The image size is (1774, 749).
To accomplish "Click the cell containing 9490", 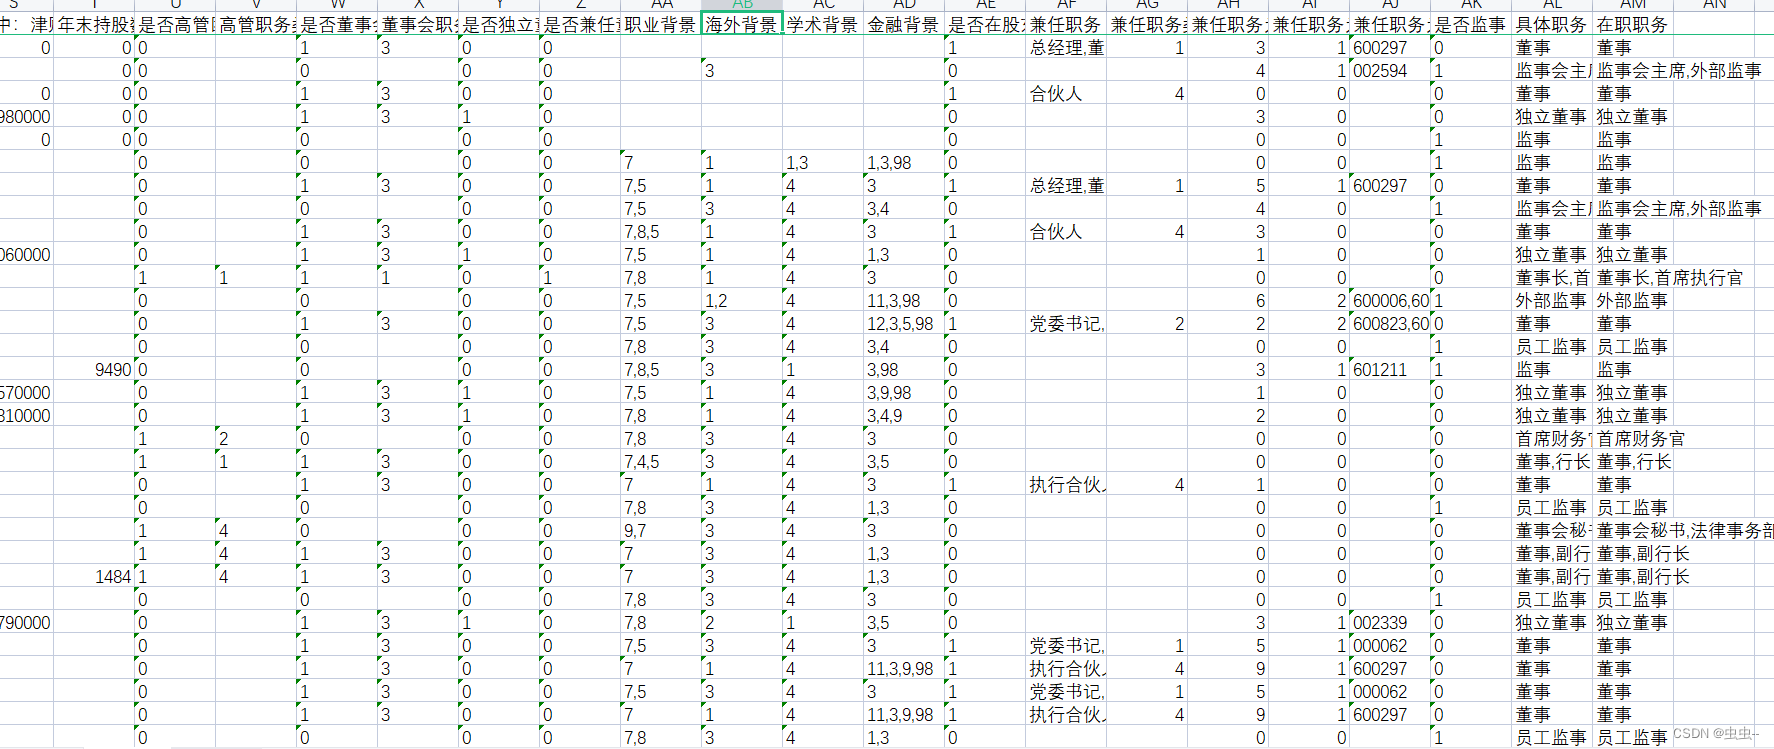I will (x=94, y=370).
